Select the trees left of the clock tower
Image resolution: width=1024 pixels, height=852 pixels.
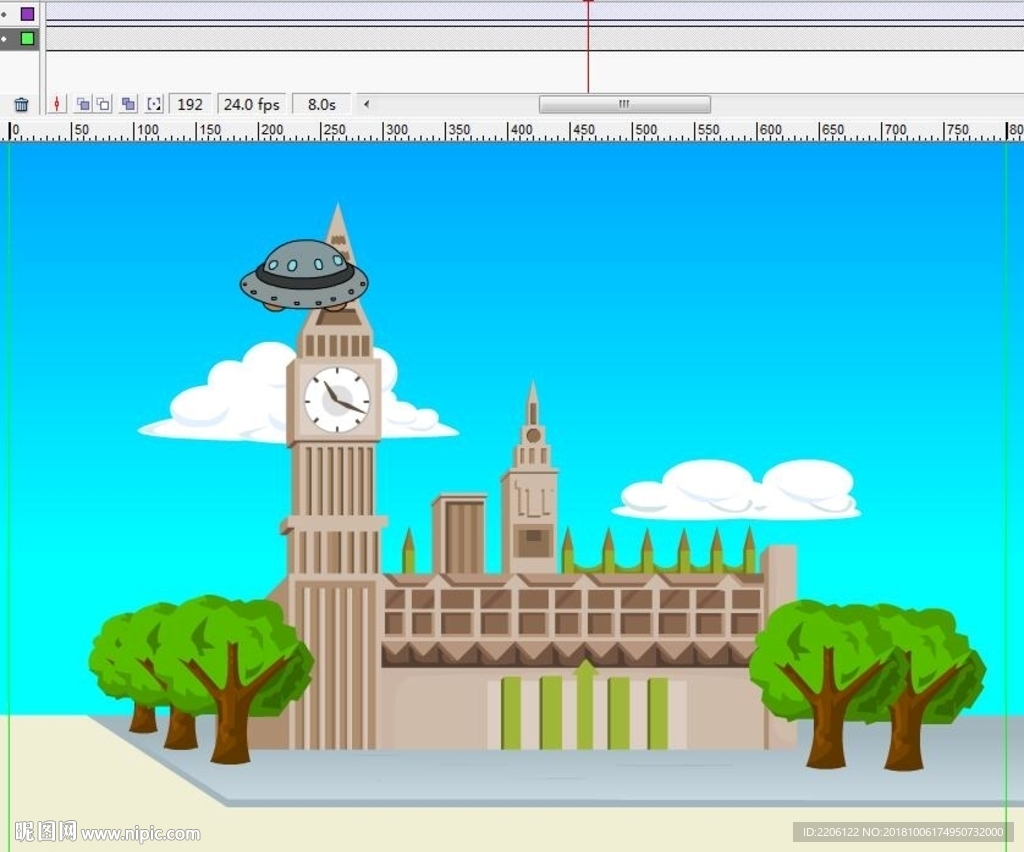pyautogui.click(x=201, y=678)
